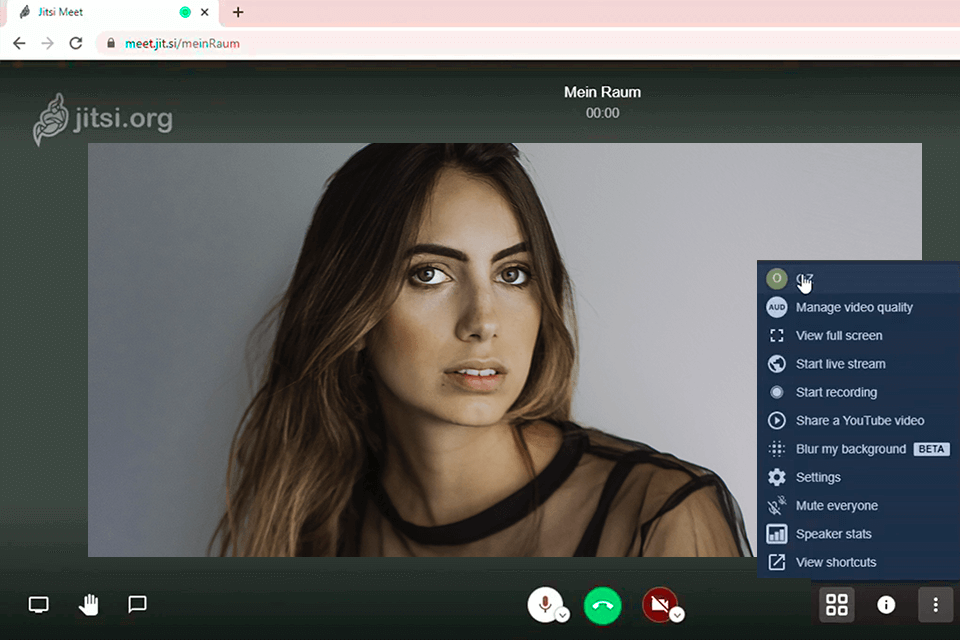Select the Jitsi Meet browser tab

113,12
